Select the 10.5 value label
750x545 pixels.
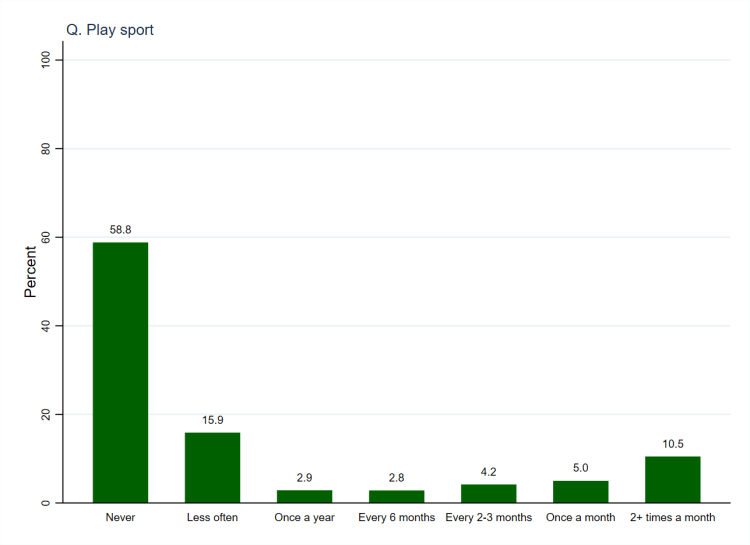coord(673,444)
